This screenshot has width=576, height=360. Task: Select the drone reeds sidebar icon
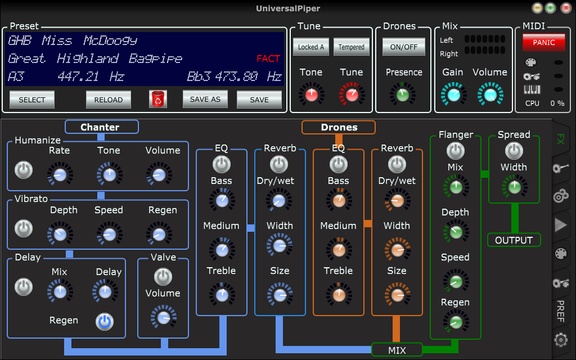[561, 196]
